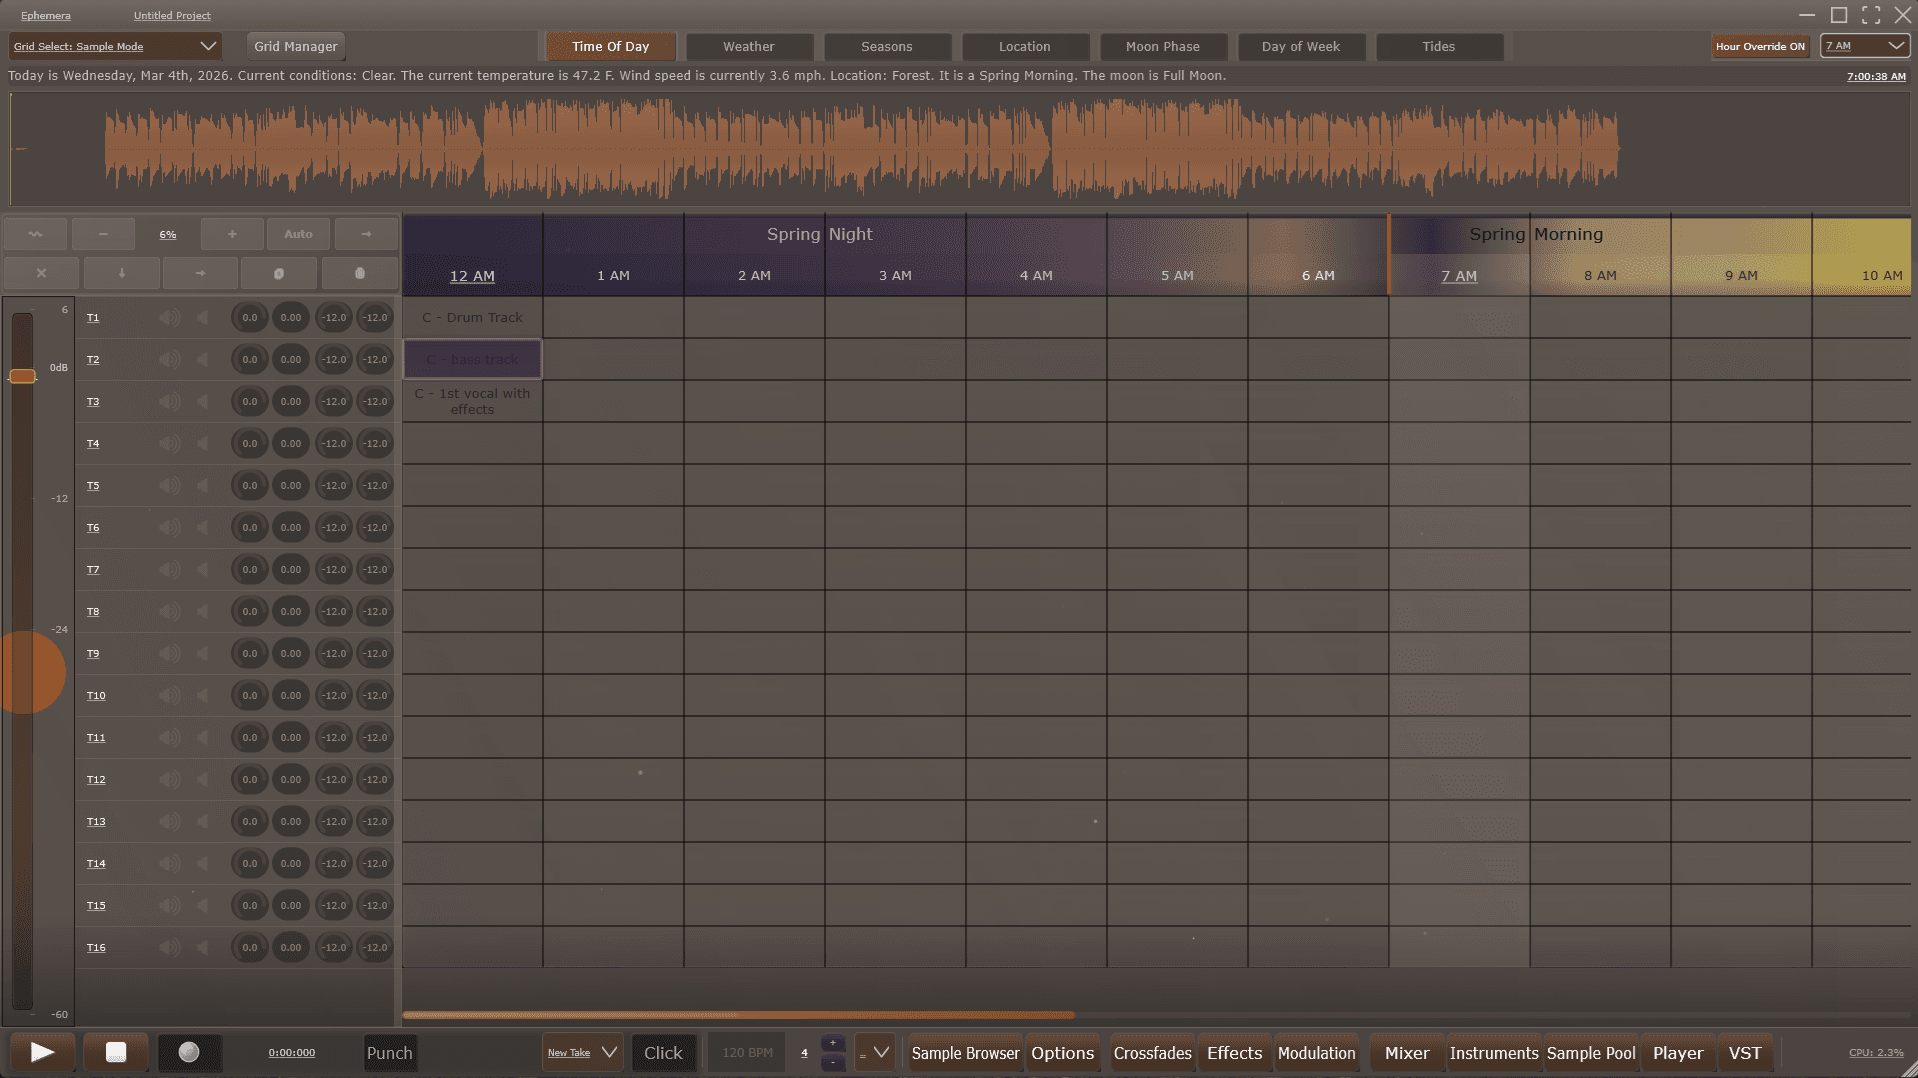Click the plus zoom-in button

click(x=232, y=234)
